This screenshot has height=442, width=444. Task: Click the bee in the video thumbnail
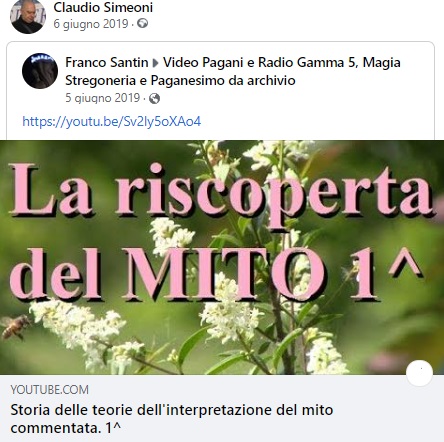[x=15, y=327]
